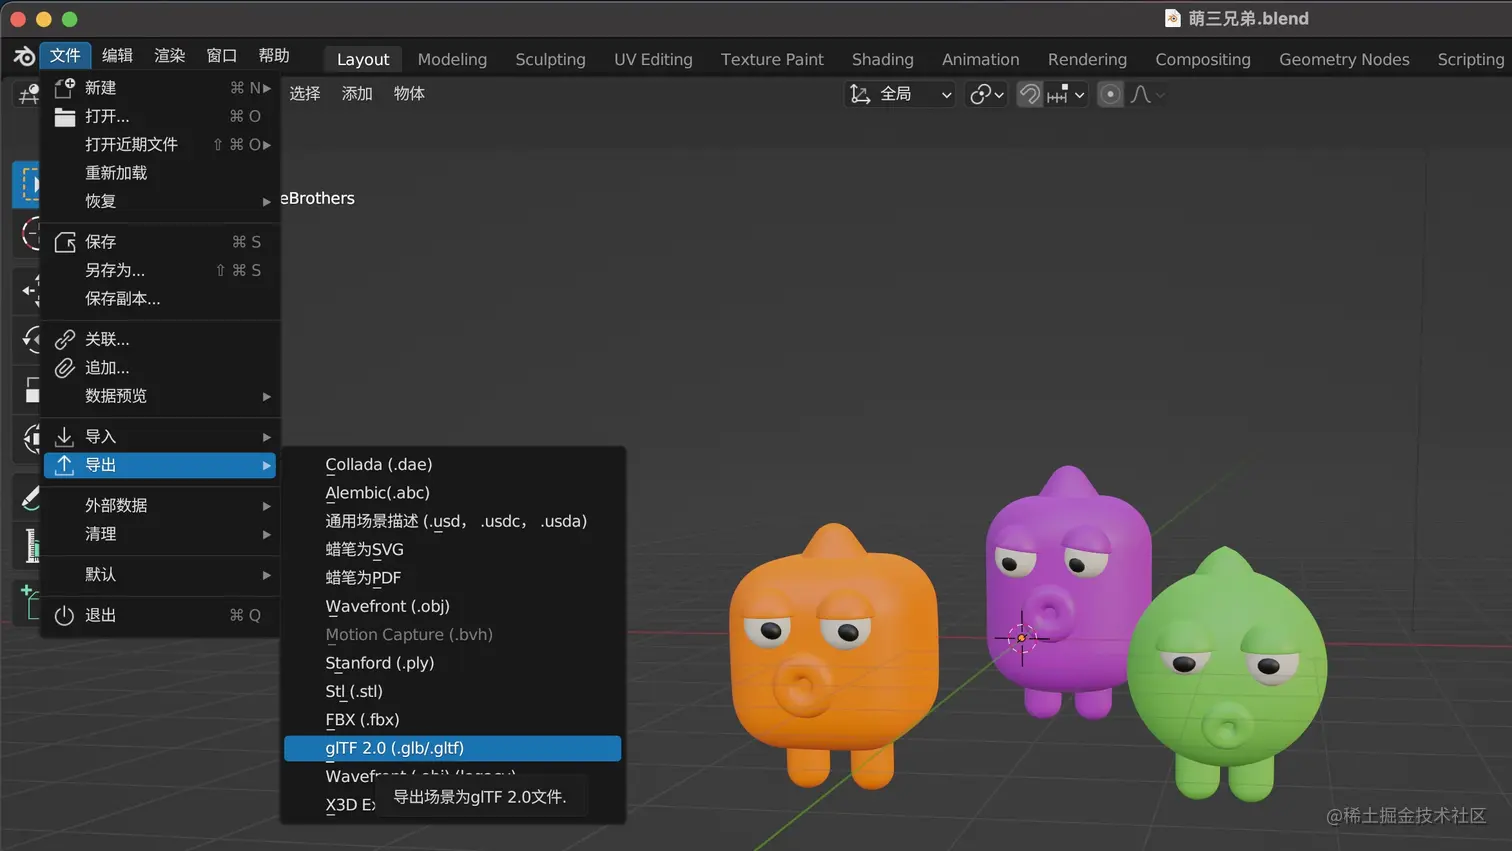Select the green pig model in viewport
This screenshot has height=851, width=1512.
[1227, 673]
